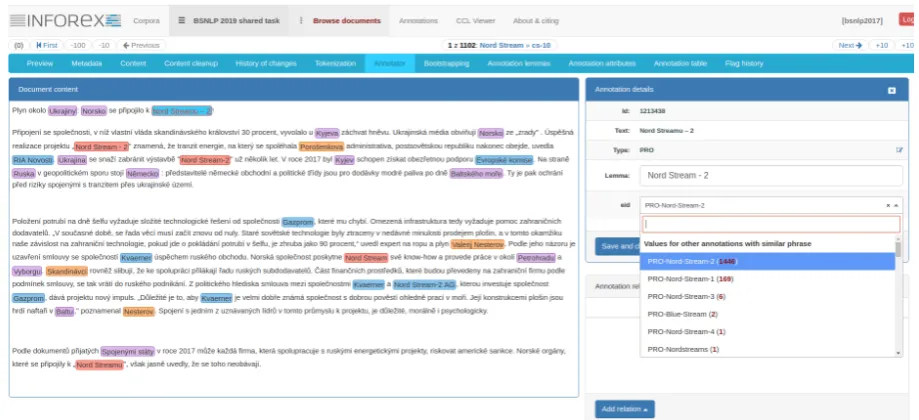Click into the Lemma input field

coord(771,175)
